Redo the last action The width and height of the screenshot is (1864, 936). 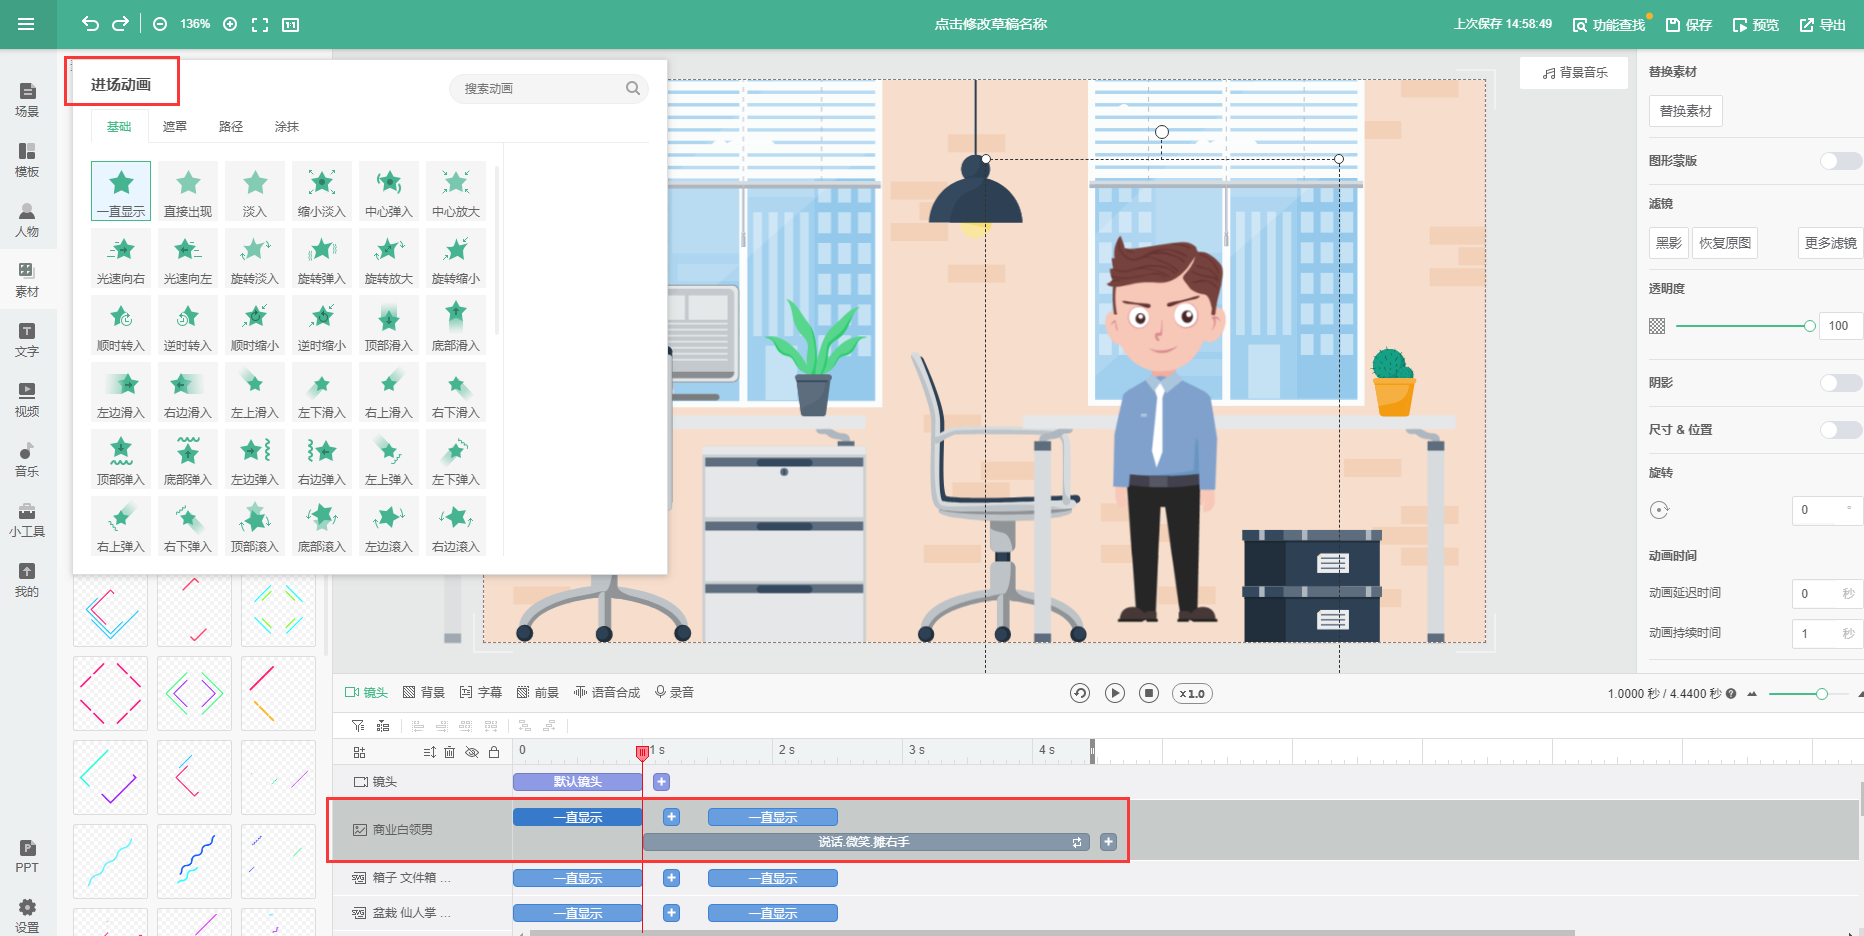click(x=120, y=24)
